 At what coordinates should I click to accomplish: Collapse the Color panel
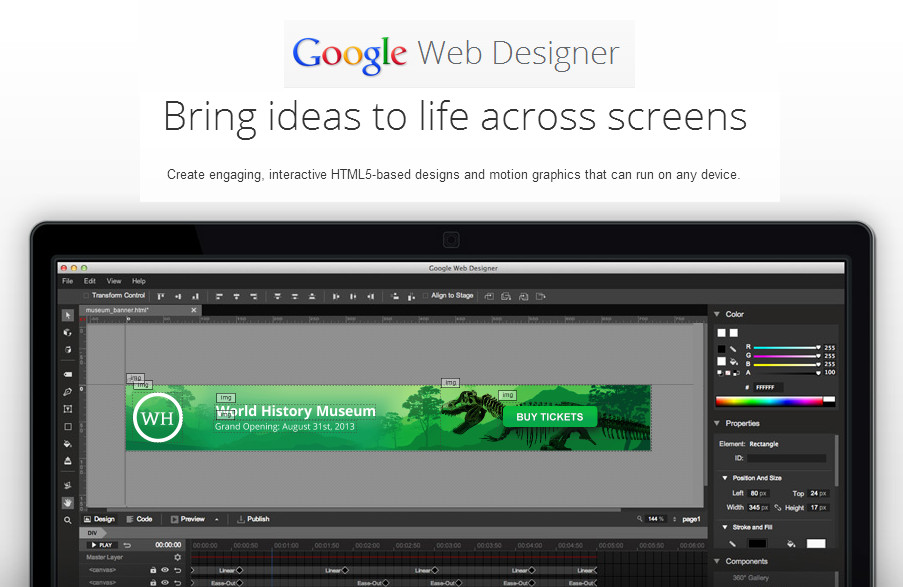pos(716,313)
